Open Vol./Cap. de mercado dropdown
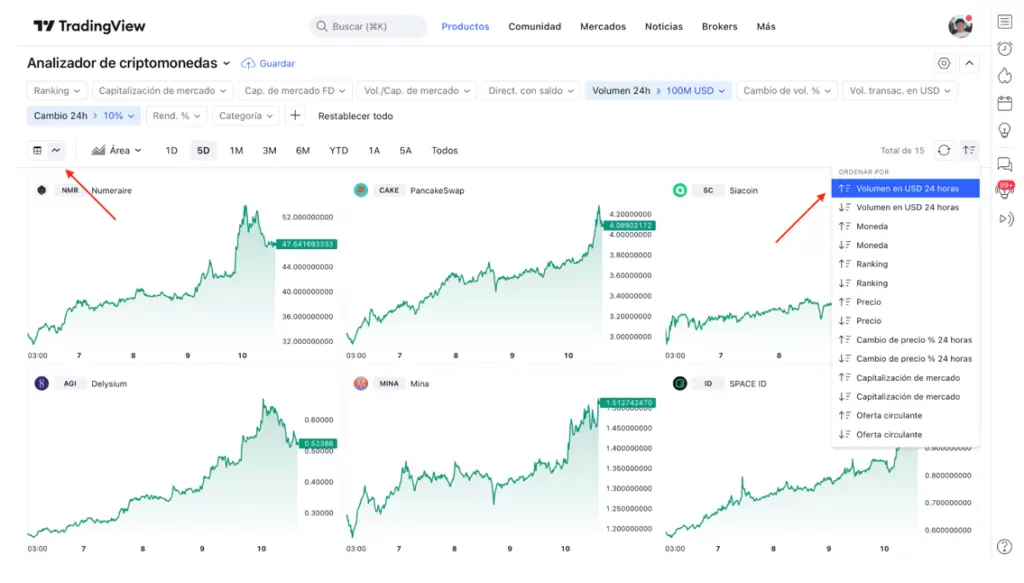 coord(417,91)
